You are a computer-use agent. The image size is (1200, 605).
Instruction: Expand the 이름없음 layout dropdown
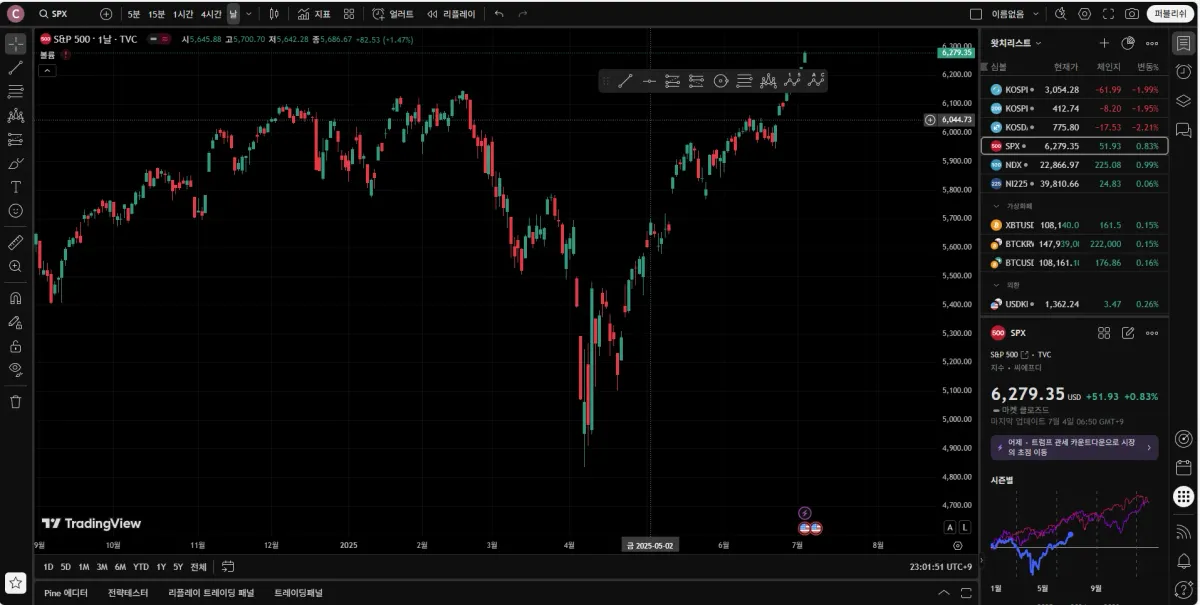(1036, 14)
